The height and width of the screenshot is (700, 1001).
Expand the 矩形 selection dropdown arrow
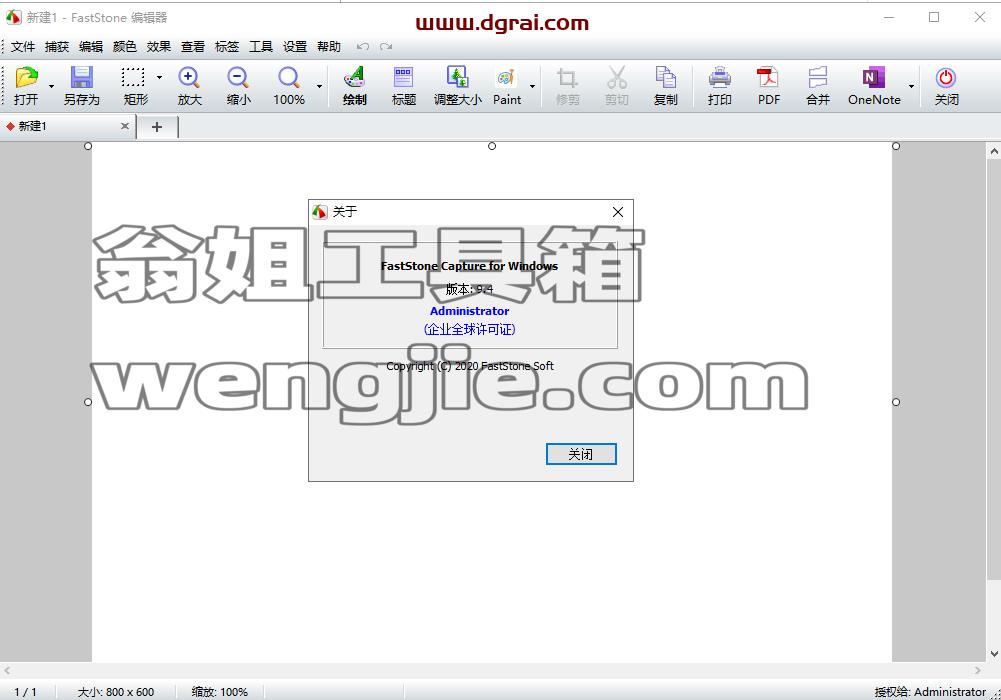159,77
